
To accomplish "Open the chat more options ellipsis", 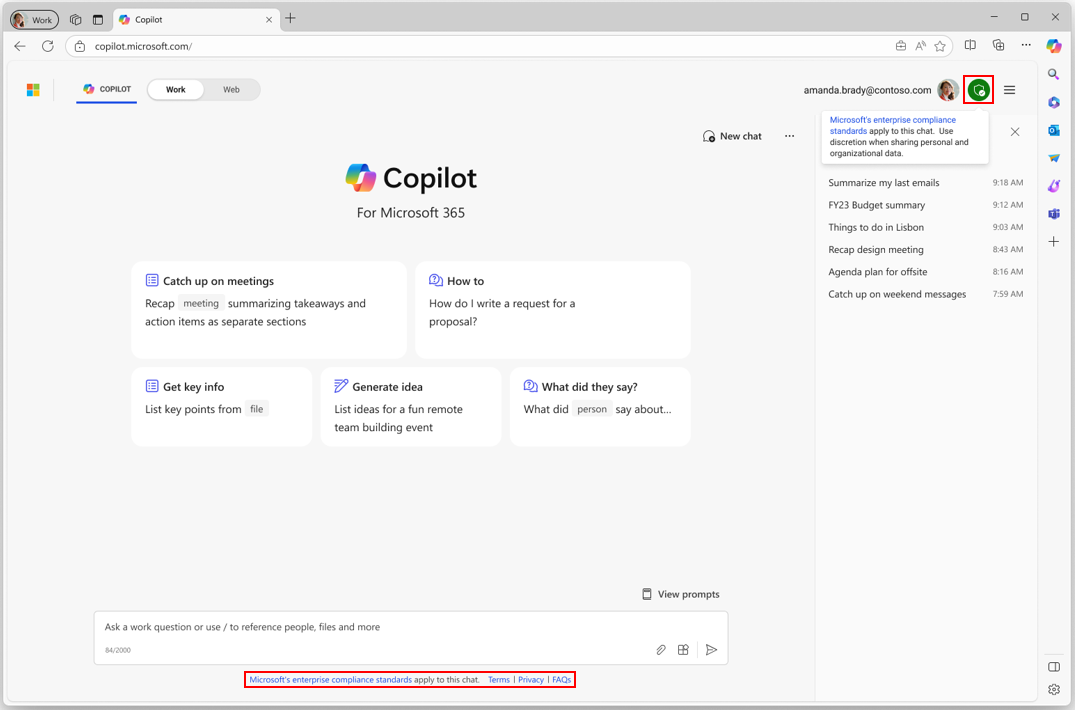I will pos(789,136).
